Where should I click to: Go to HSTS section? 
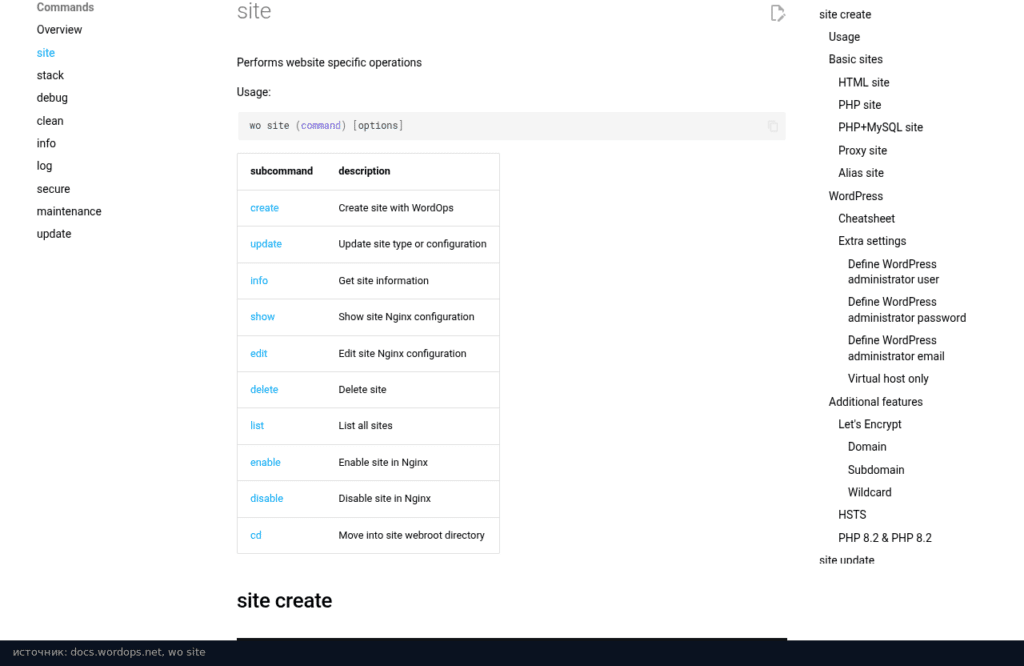pos(852,515)
